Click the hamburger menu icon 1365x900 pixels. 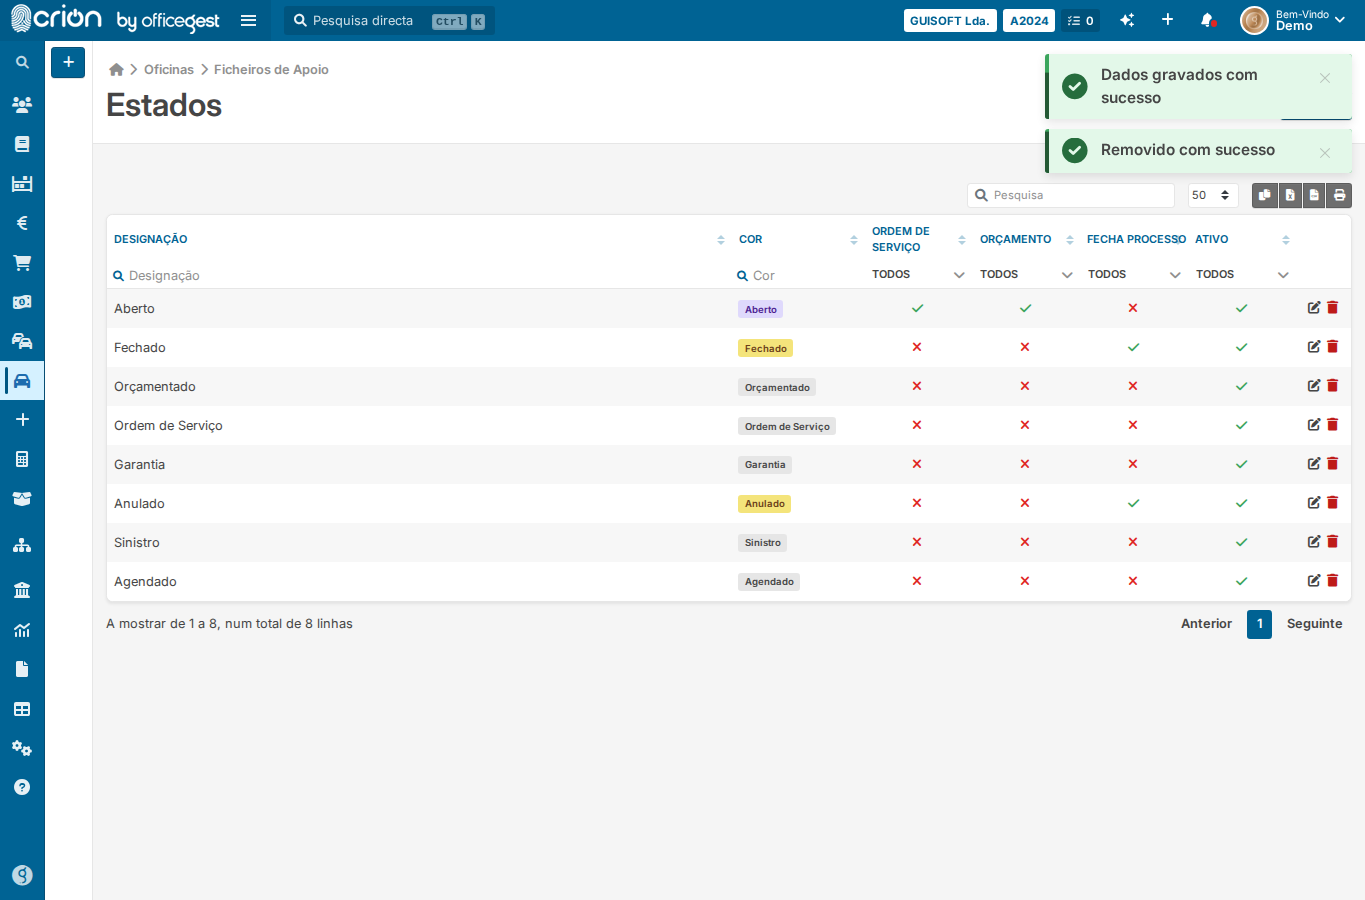[x=249, y=20]
